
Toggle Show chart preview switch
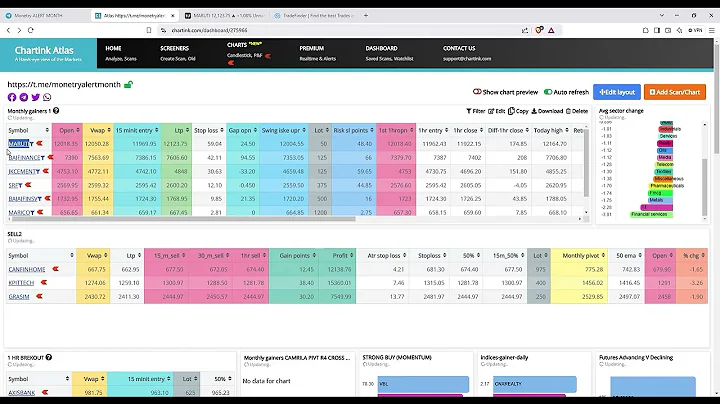477,92
